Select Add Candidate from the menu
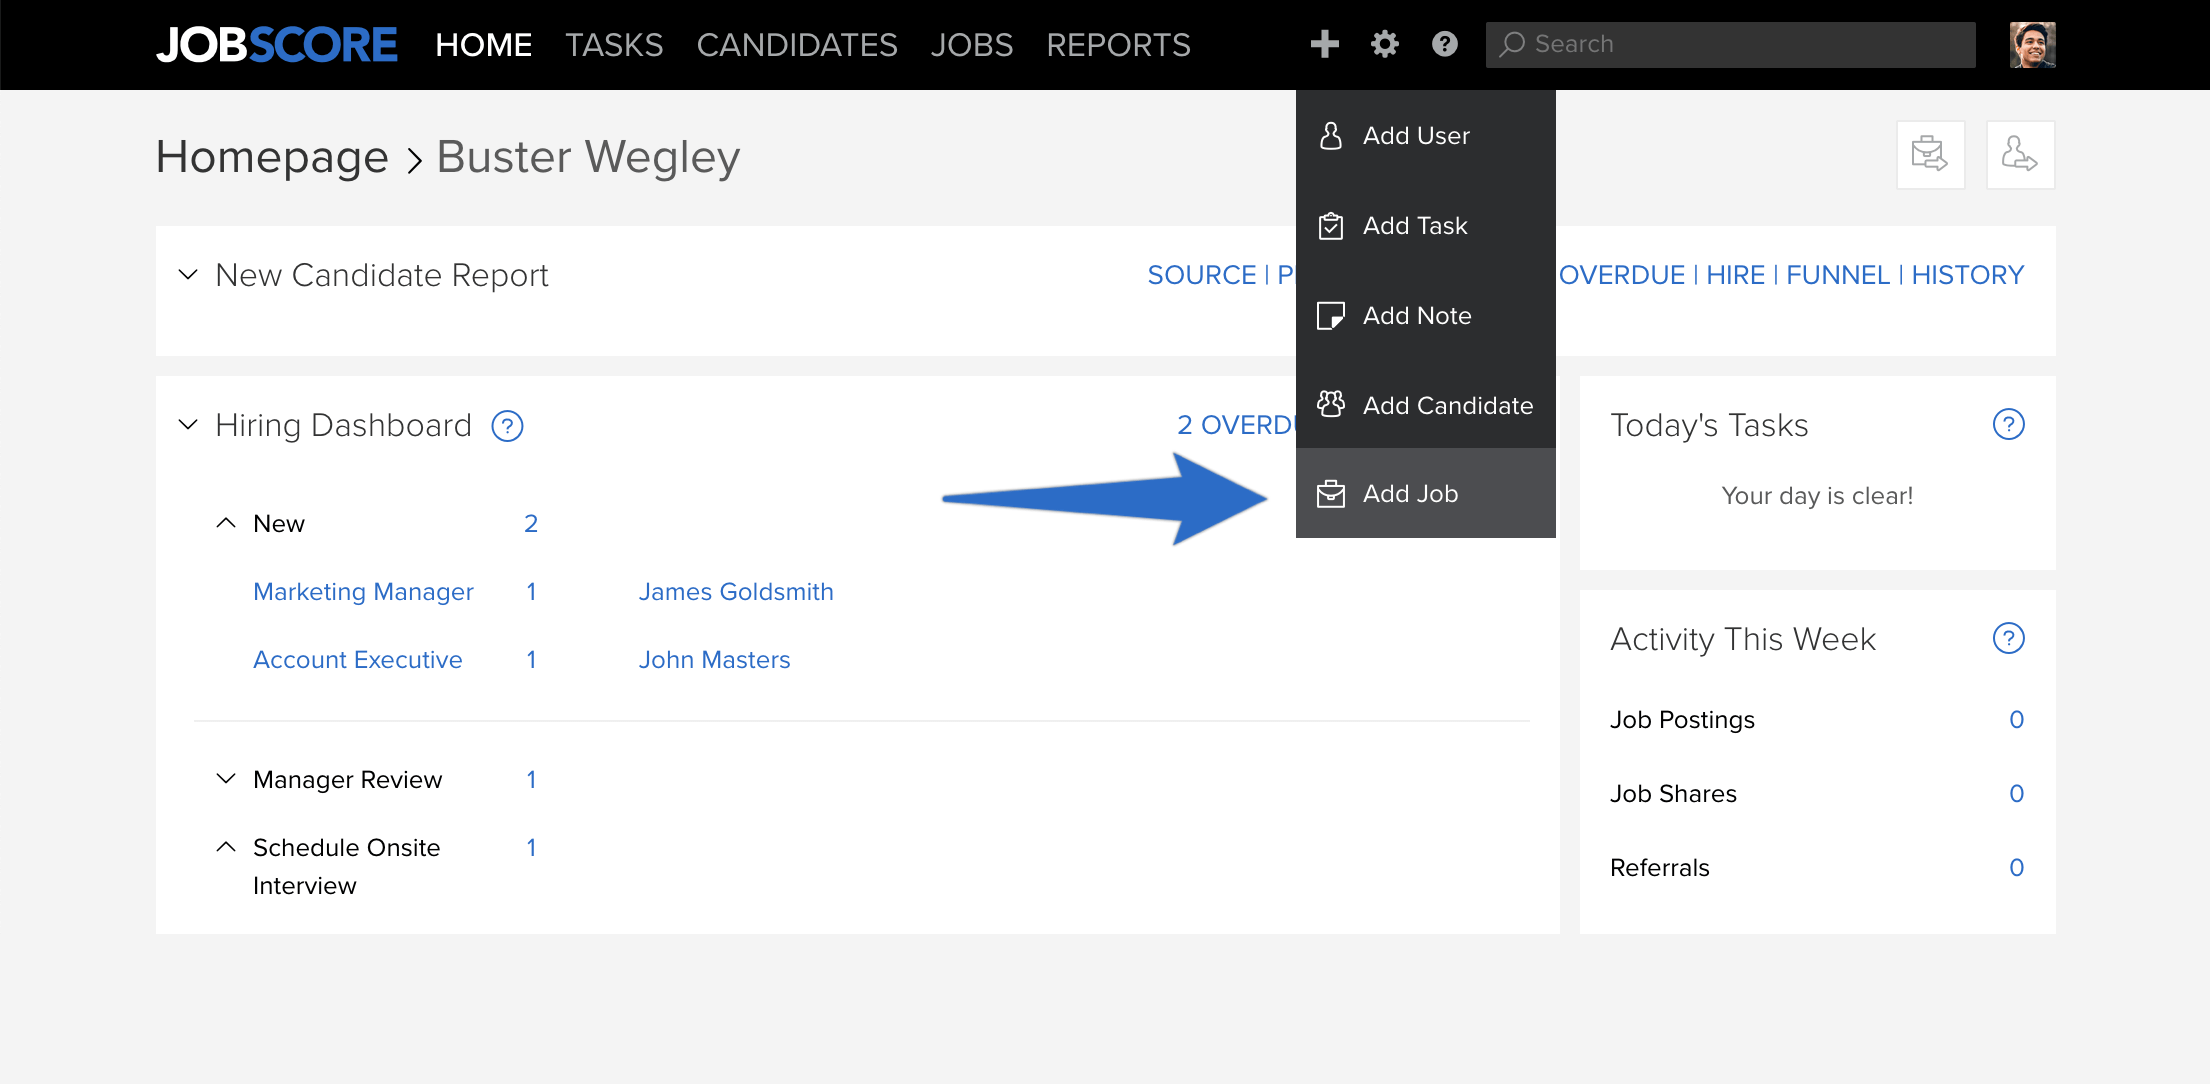The height and width of the screenshot is (1084, 2210). coord(1426,405)
